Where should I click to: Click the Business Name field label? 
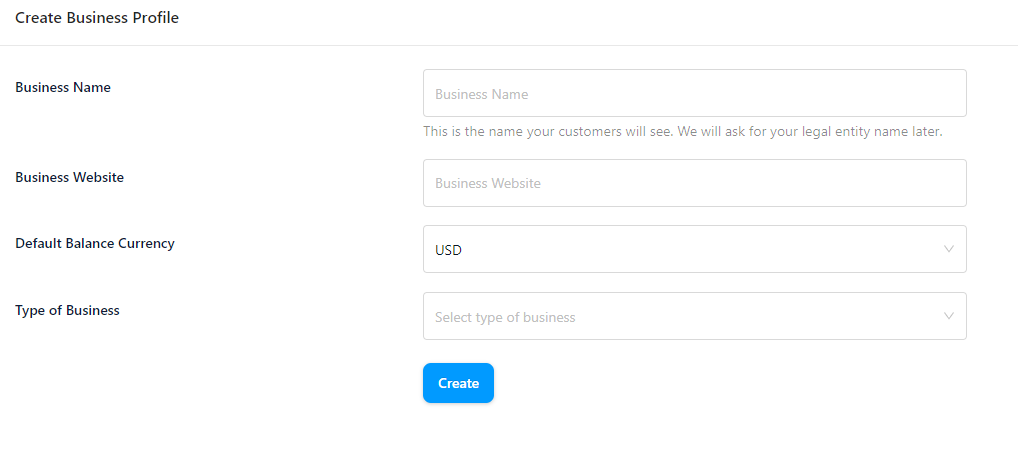[x=63, y=87]
